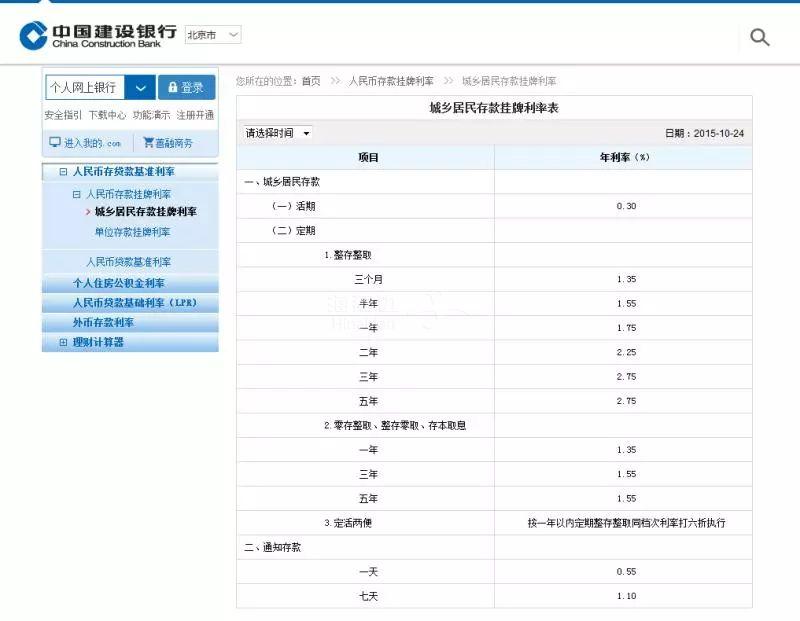Open 人民币贷款基础利率（LPR） menu item
The height and width of the screenshot is (621, 800).
[134, 303]
